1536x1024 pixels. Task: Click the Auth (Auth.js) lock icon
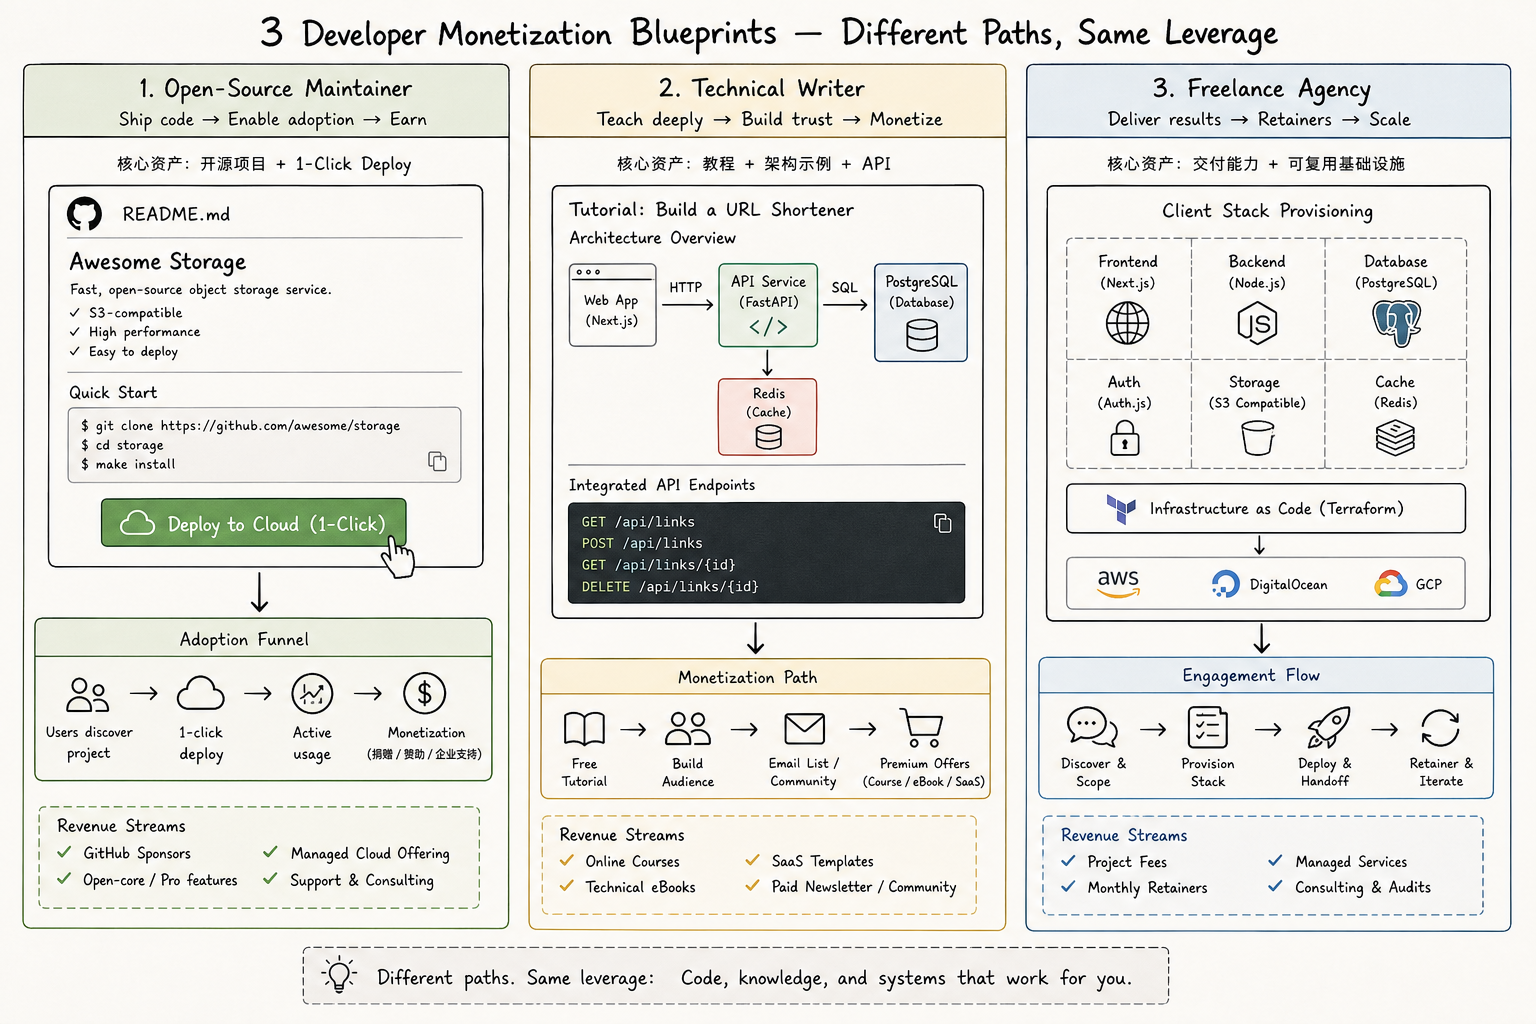click(1125, 438)
